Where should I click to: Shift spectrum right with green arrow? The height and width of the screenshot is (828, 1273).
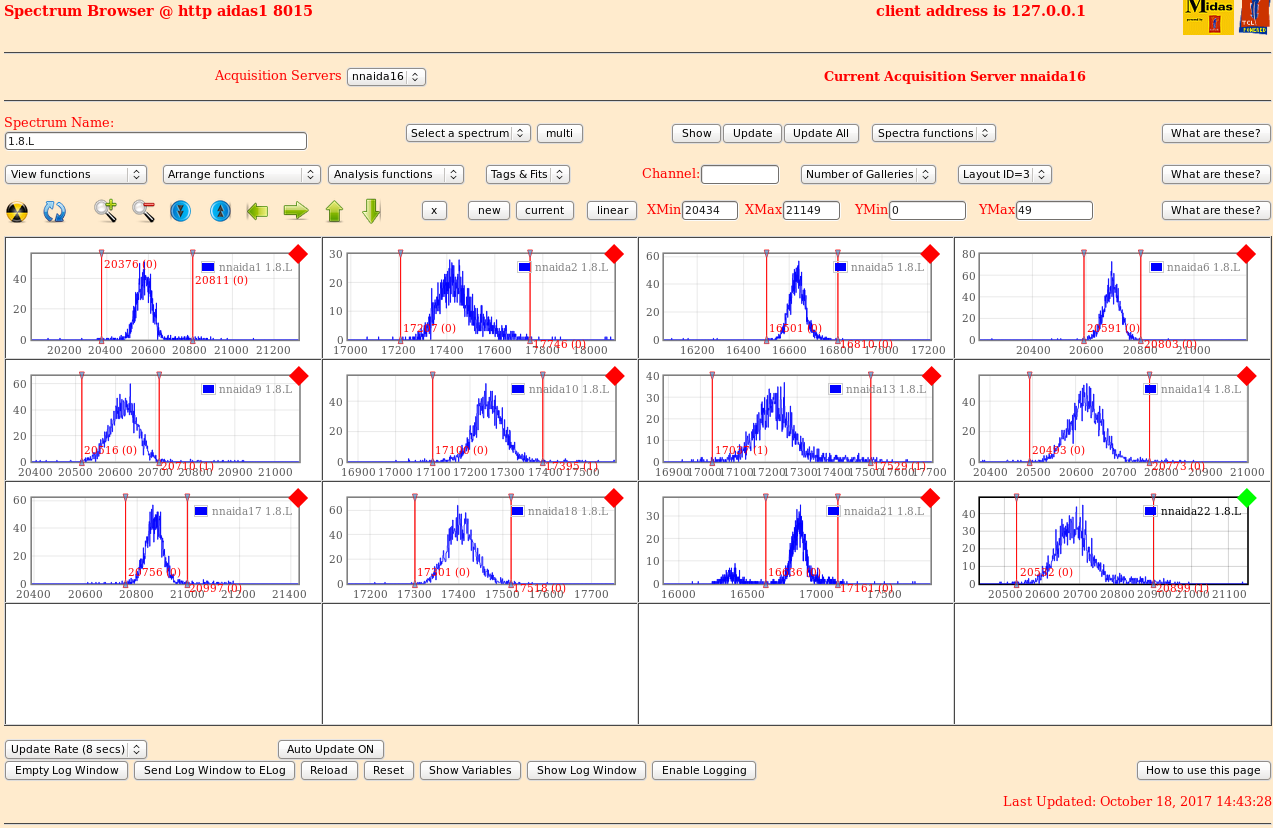(x=296, y=211)
